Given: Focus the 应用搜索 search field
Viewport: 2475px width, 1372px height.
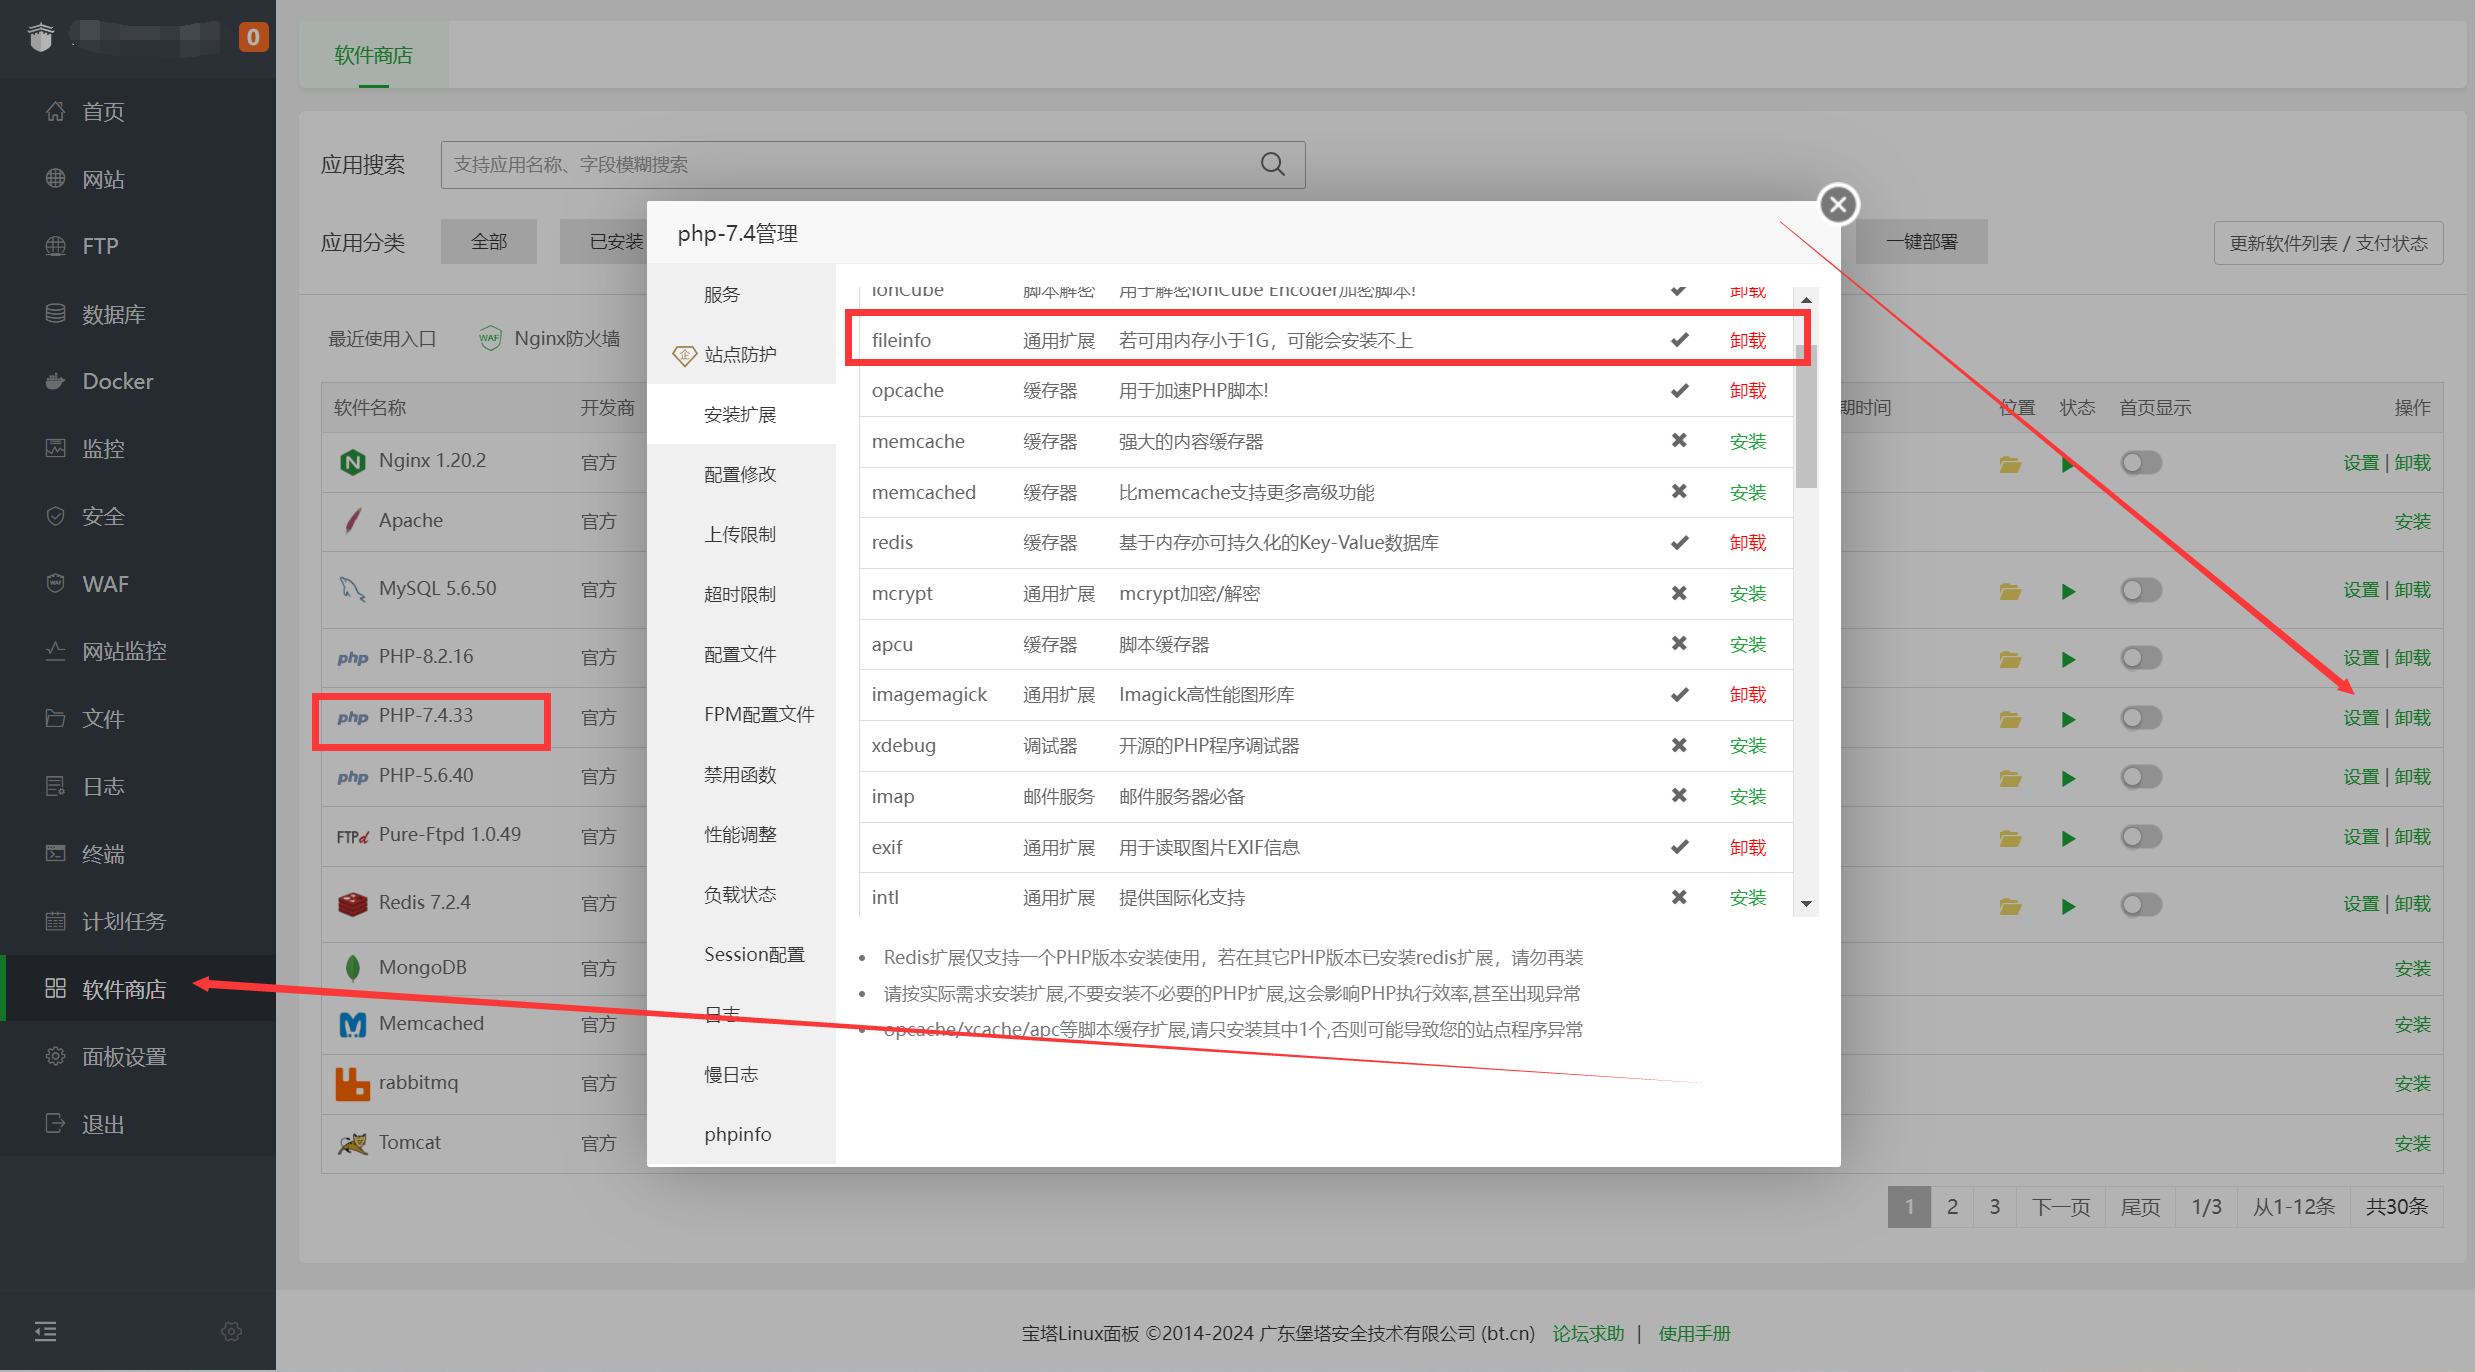Looking at the screenshot, I should coord(873,164).
